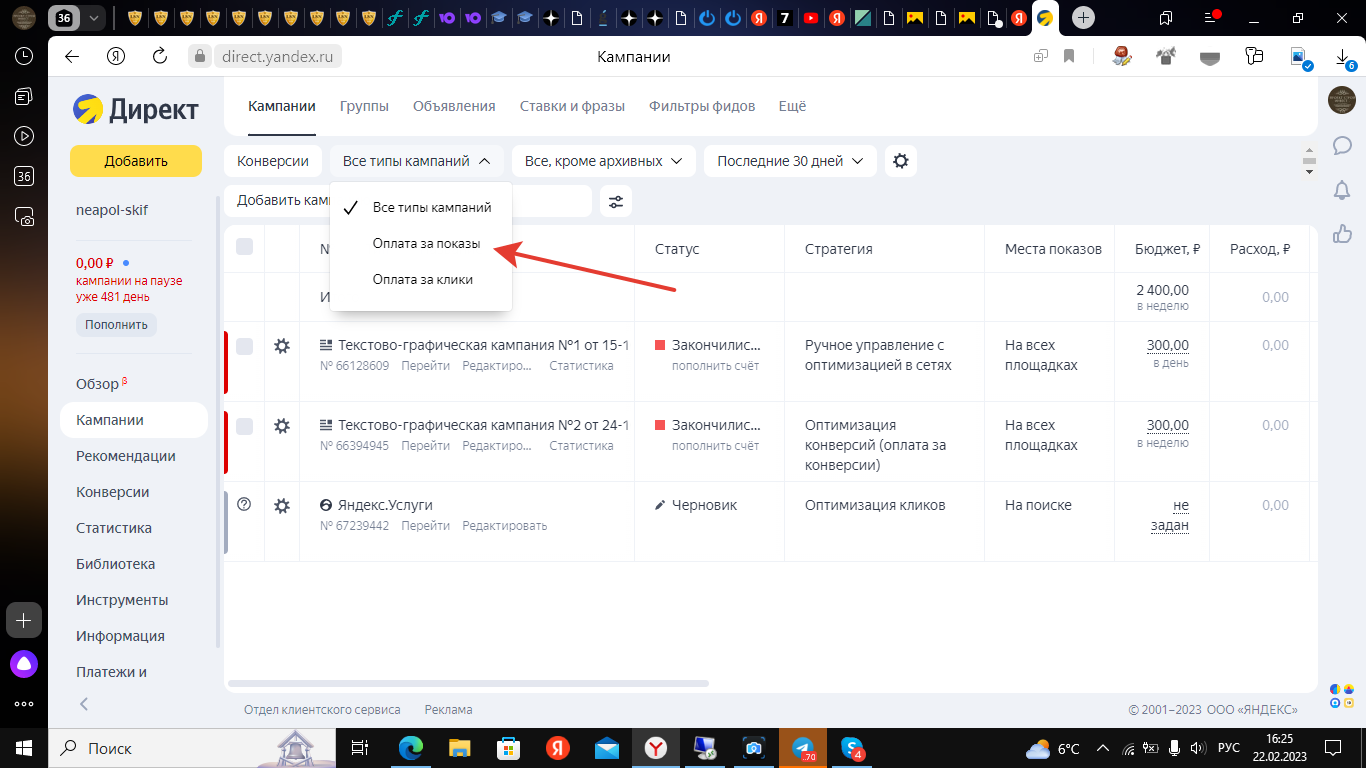This screenshot has height=768, width=1366.
Task: Select the checkbox for campaign №66394945
Action: [x=242, y=427]
